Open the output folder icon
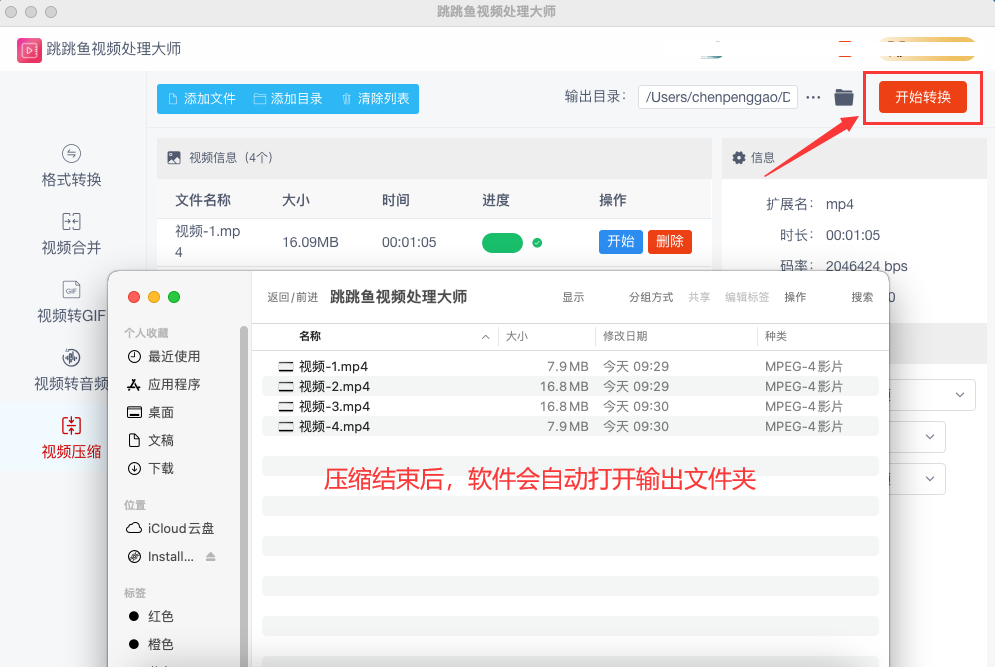 843,97
